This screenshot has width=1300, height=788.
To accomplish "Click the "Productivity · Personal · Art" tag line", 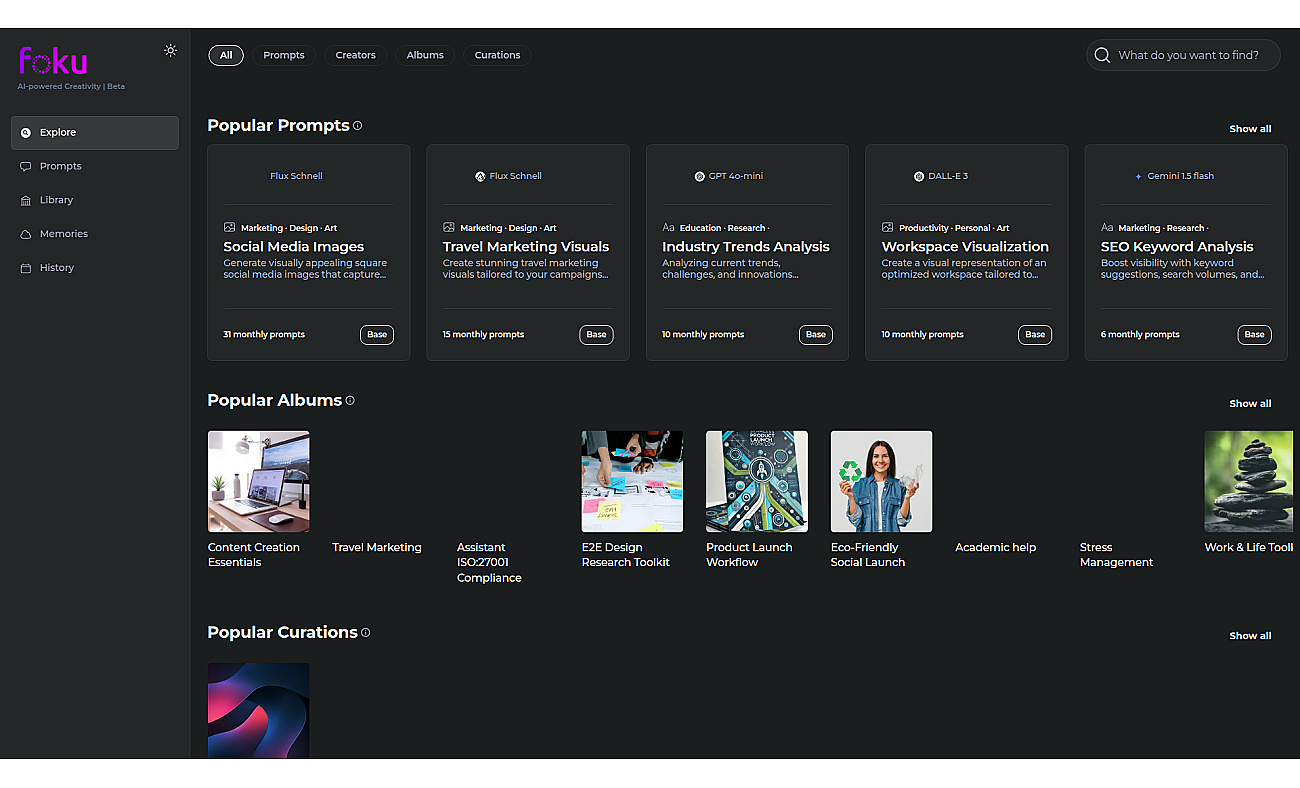I will coord(954,228).
